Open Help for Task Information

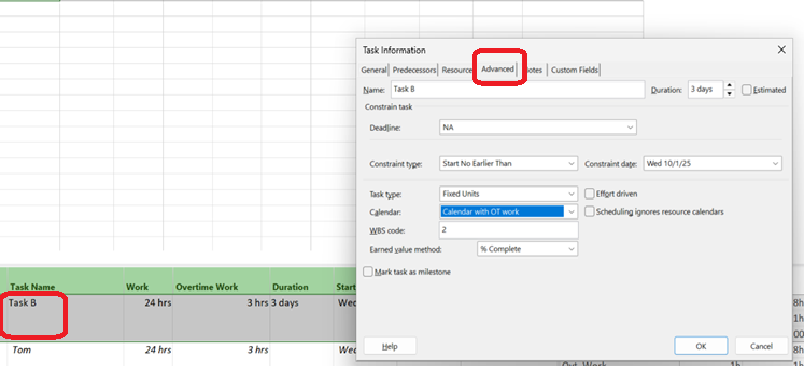(390, 346)
